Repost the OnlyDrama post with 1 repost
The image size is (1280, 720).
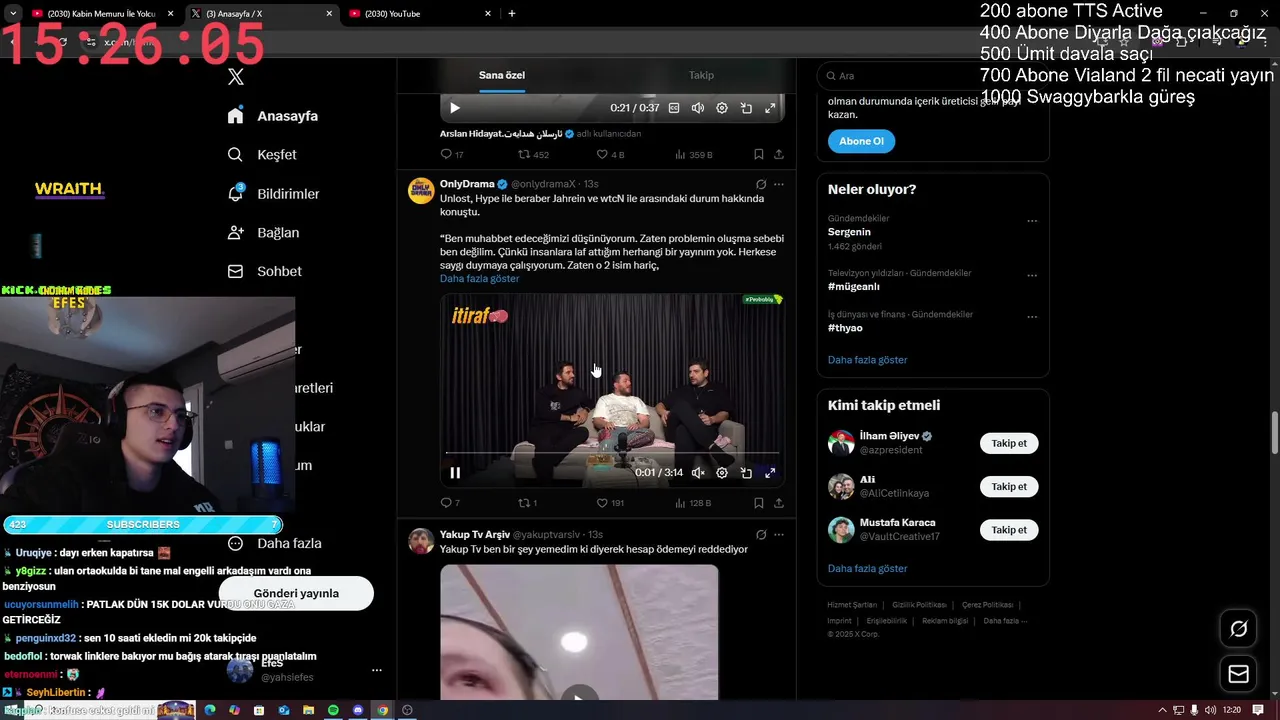pyautogui.click(x=527, y=503)
